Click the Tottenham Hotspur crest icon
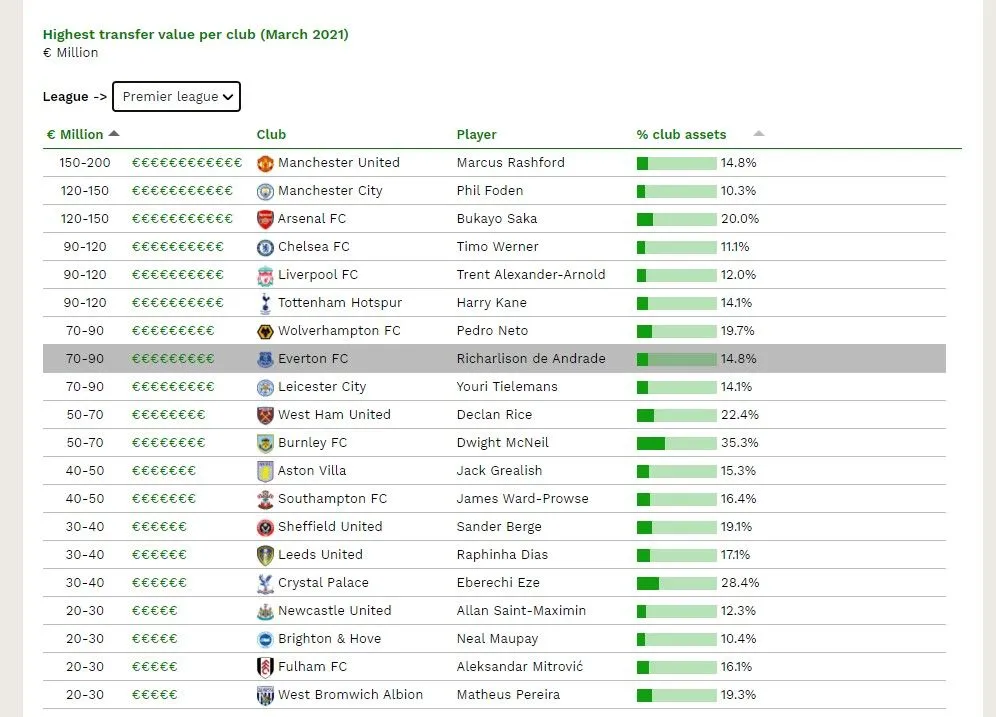 tap(265, 303)
